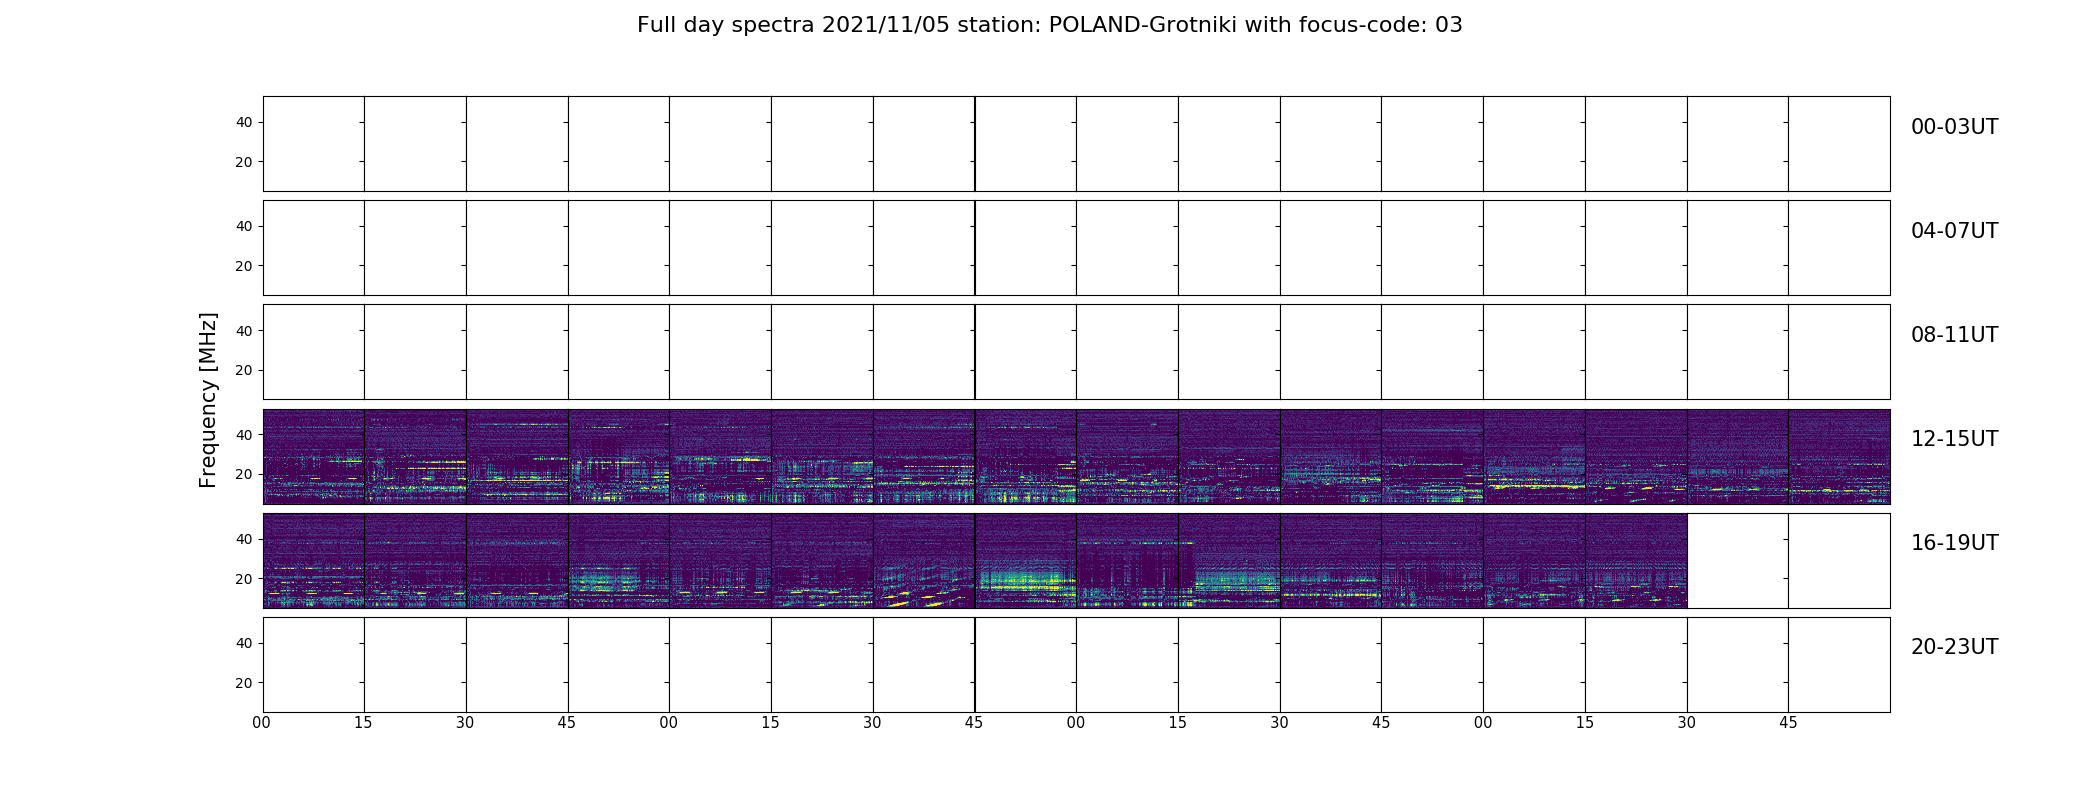Select the "20" tick label of the 12-15UT row
Image resolution: width=2100 pixels, height=800 pixels.
243,474
